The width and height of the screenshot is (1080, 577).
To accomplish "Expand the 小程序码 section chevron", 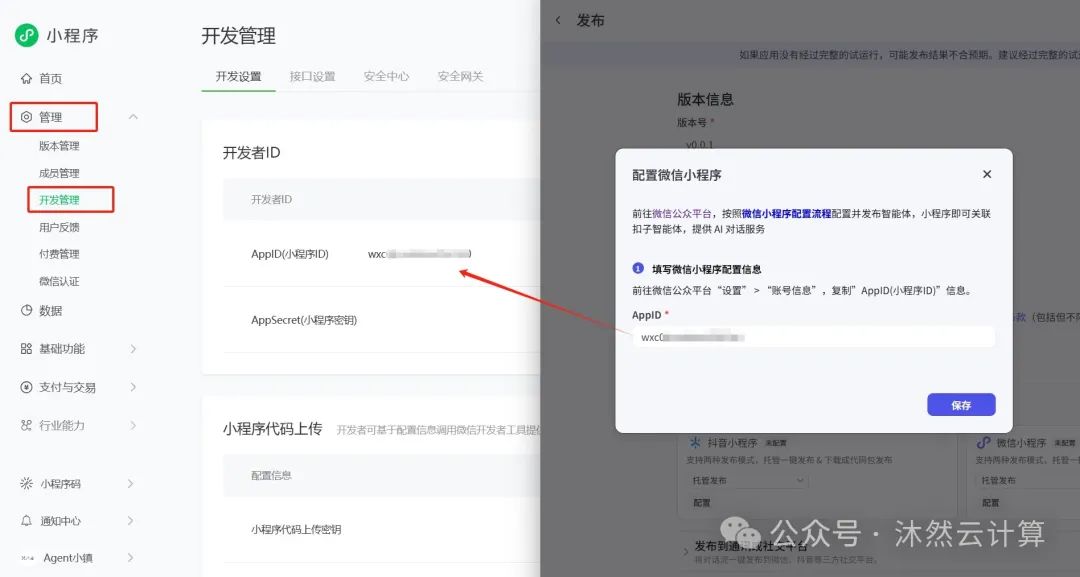I will (x=131, y=483).
